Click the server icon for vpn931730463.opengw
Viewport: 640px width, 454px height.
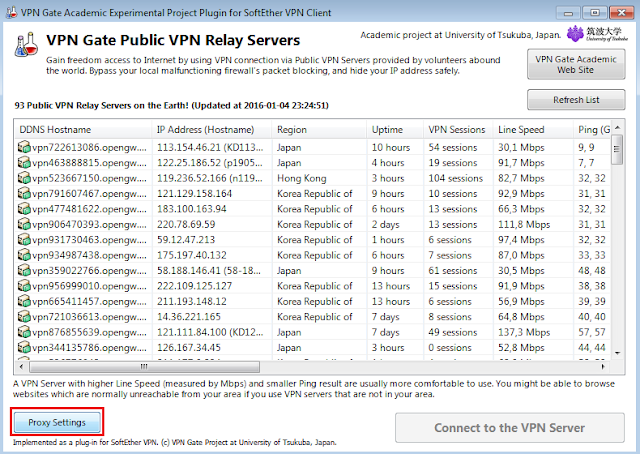pyautogui.click(x=24, y=240)
